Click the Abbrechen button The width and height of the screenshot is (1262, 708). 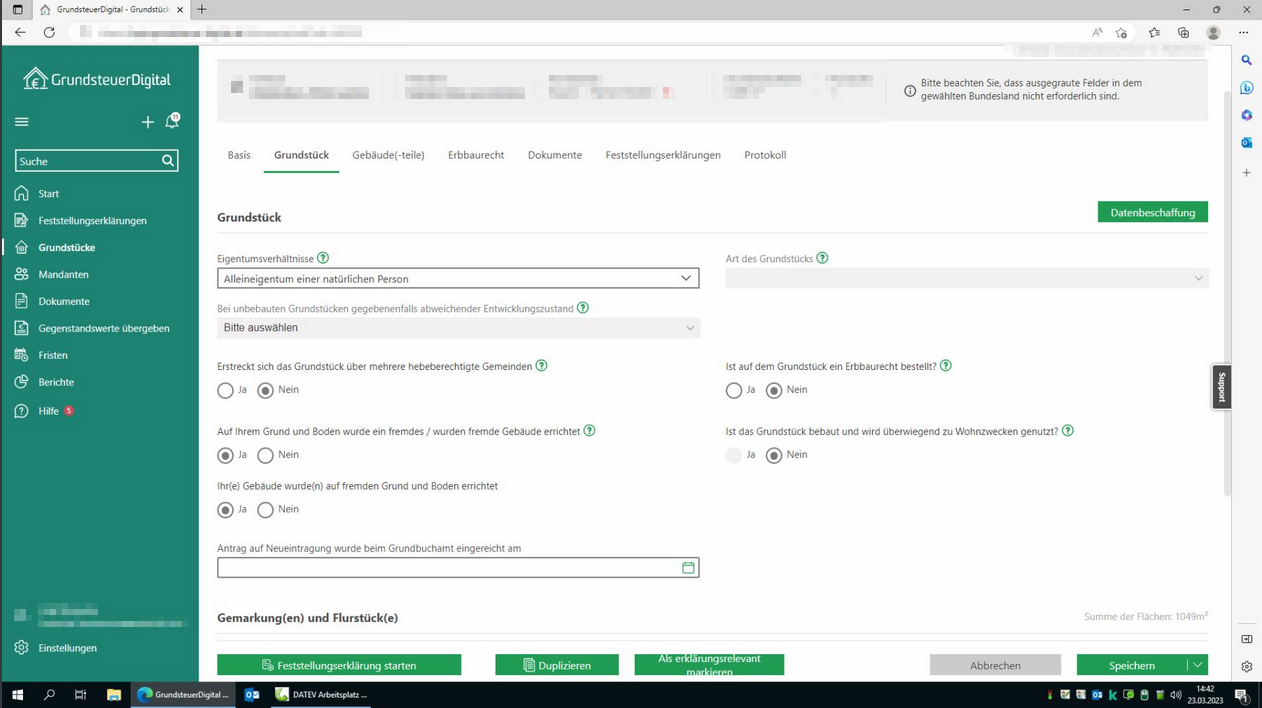995,665
